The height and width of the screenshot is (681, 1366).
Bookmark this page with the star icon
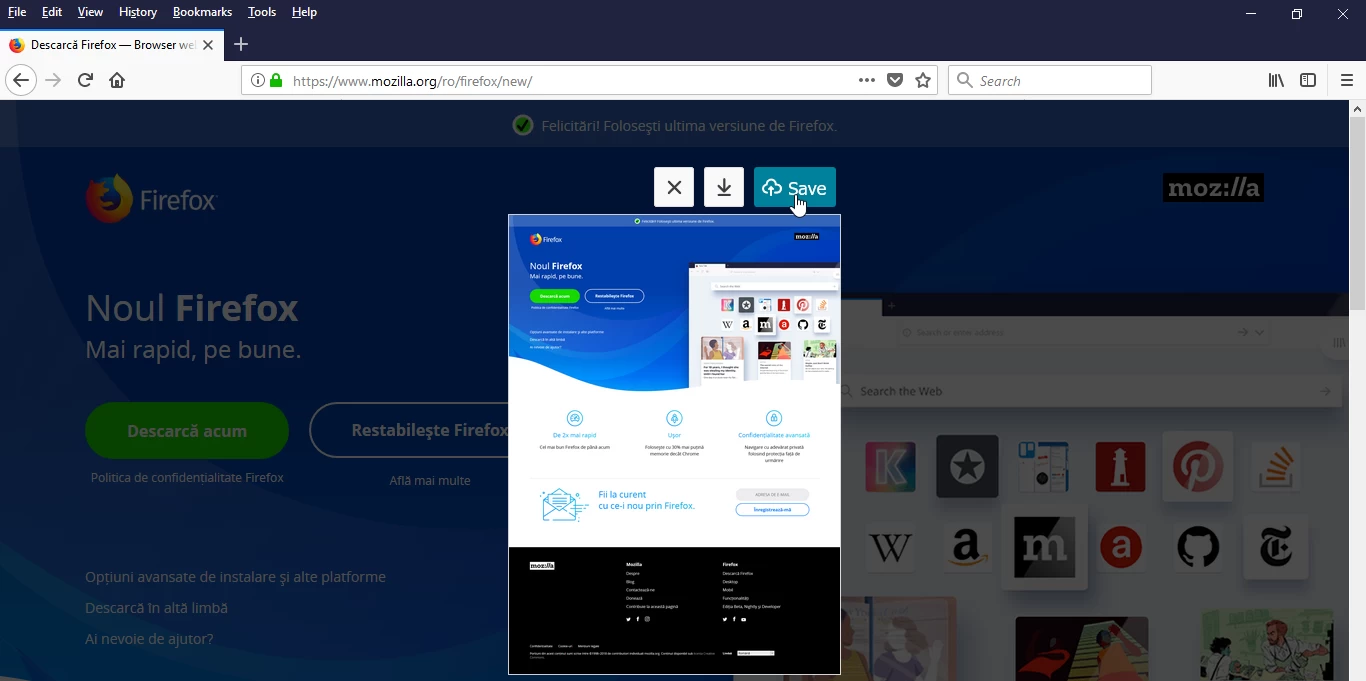(x=923, y=80)
